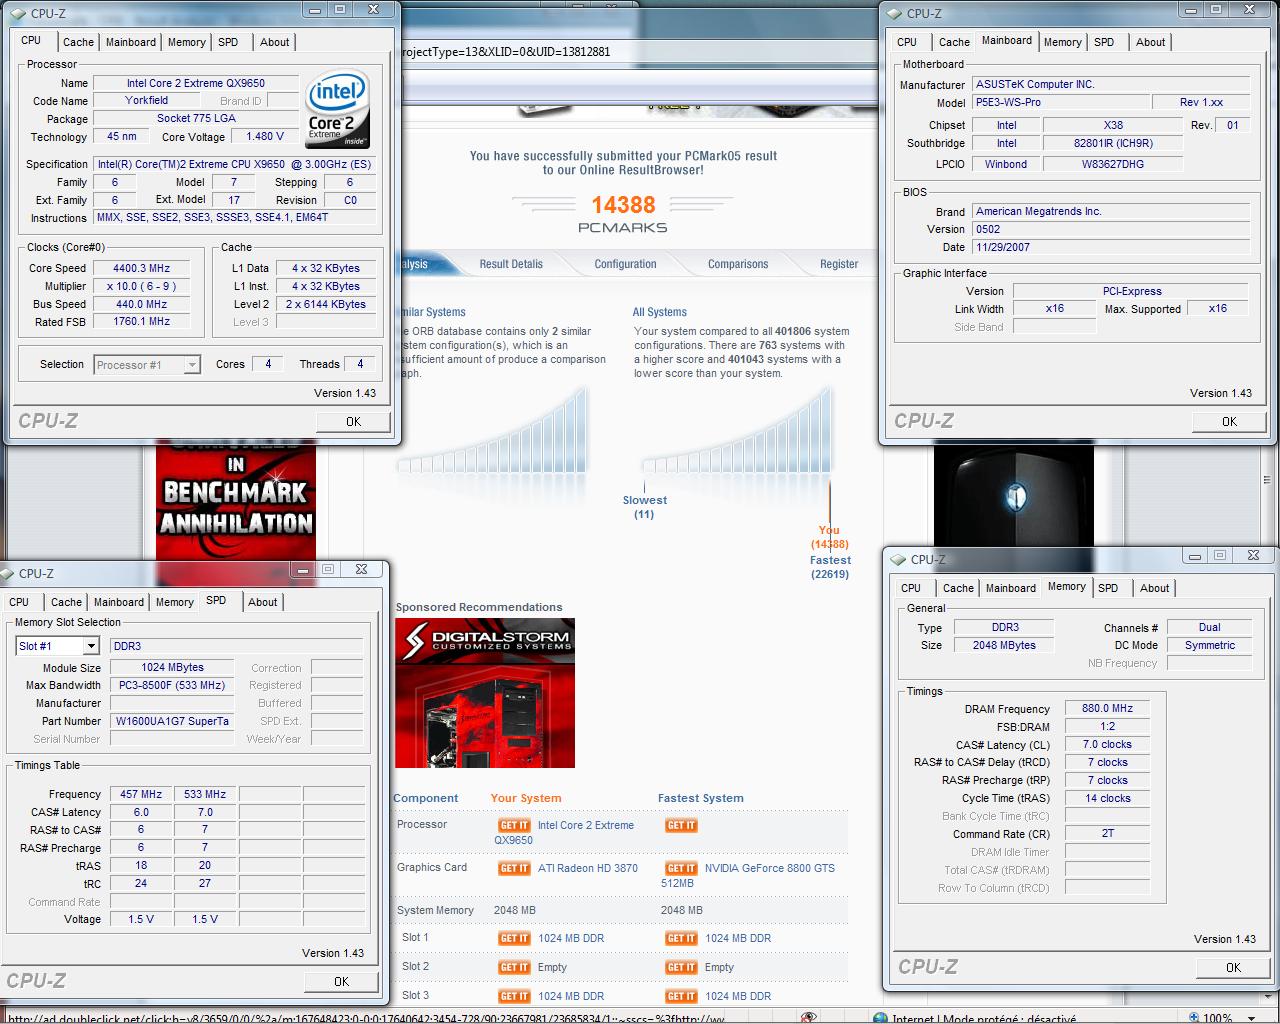Click Fastest System Slot 2 GET IT badge
Image resolution: width=1280 pixels, height=1024 pixels.
[x=681, y=968]
